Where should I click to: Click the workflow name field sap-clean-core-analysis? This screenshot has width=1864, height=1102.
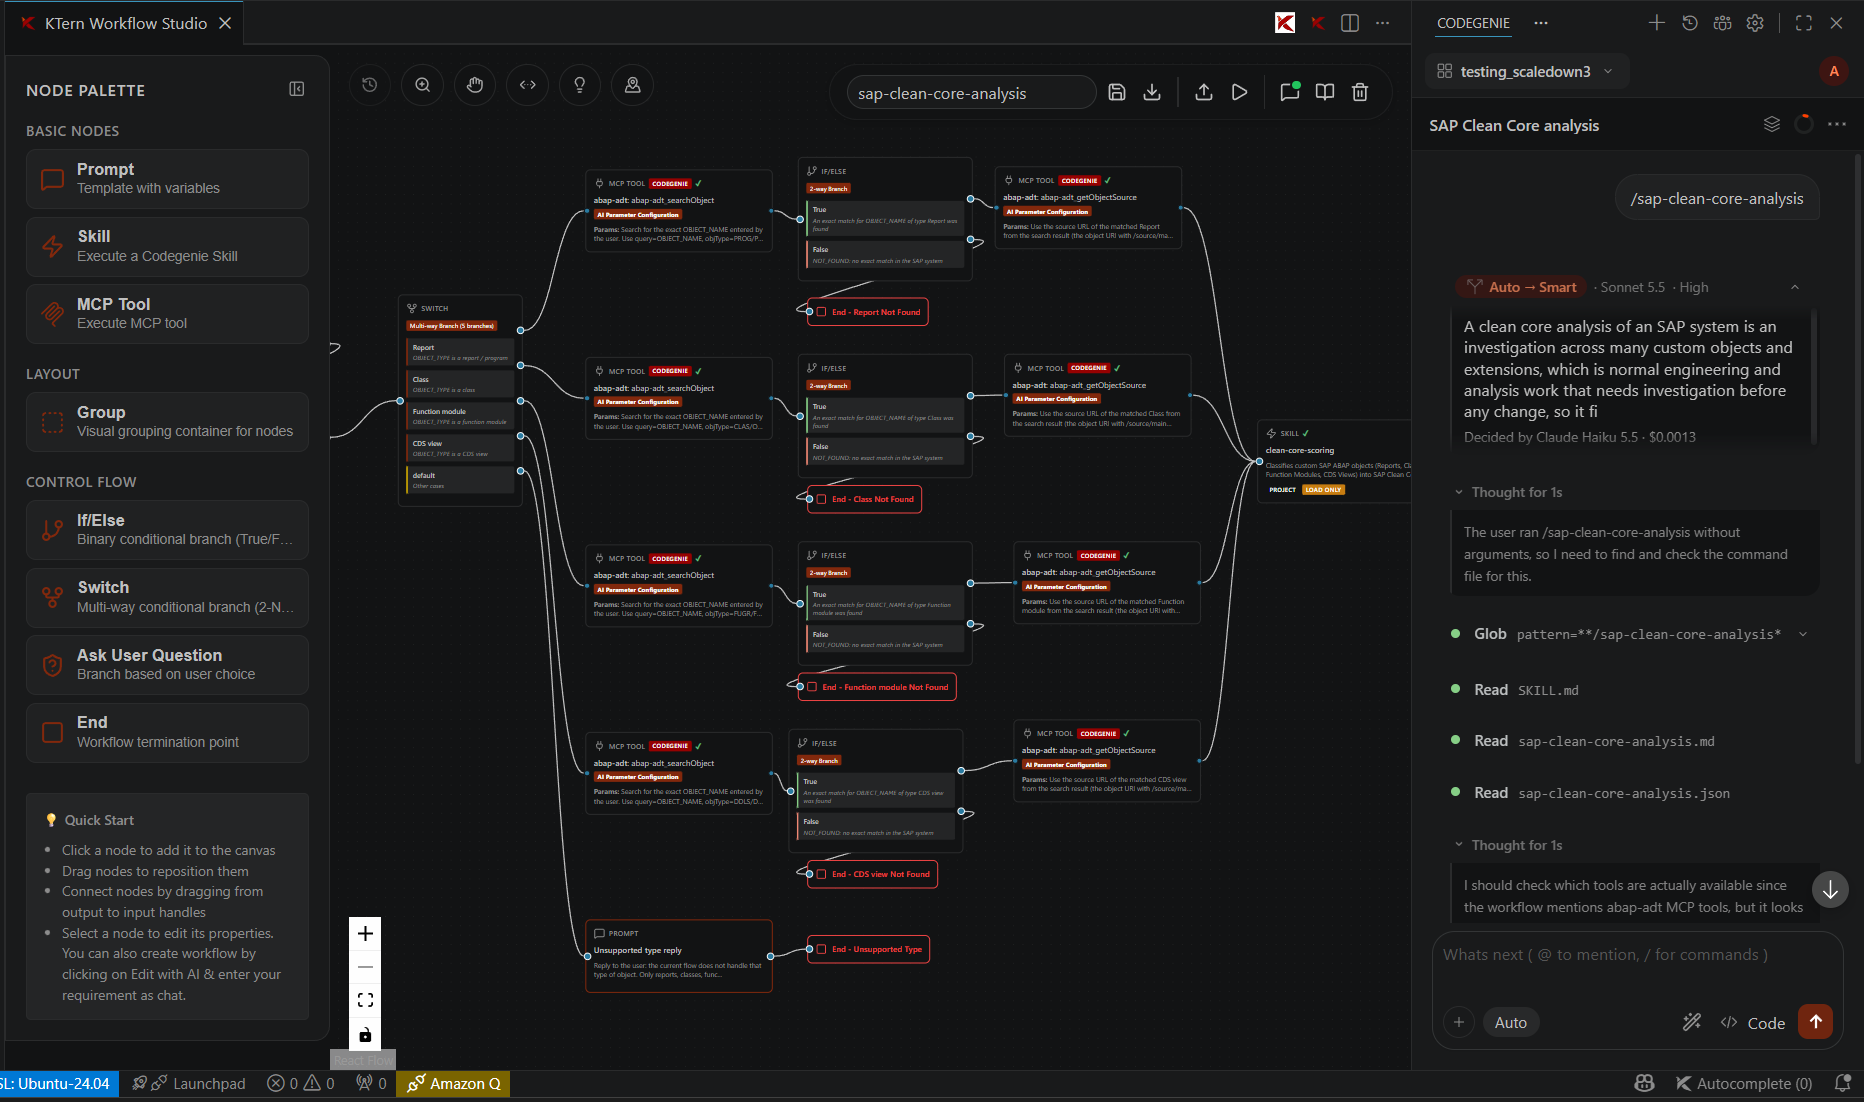coord(971,93)
